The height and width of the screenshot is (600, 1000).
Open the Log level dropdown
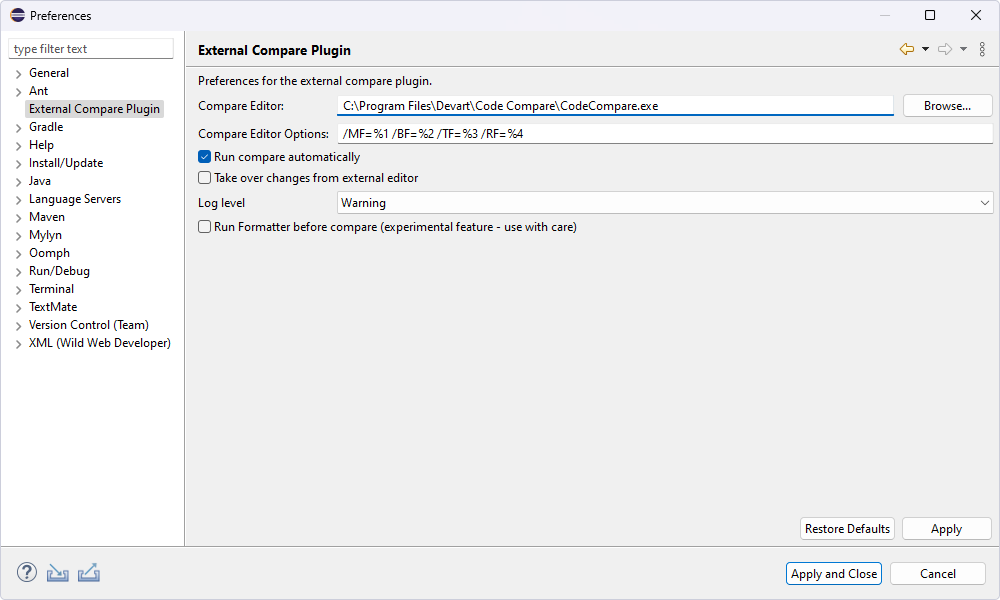pos(665,203)
